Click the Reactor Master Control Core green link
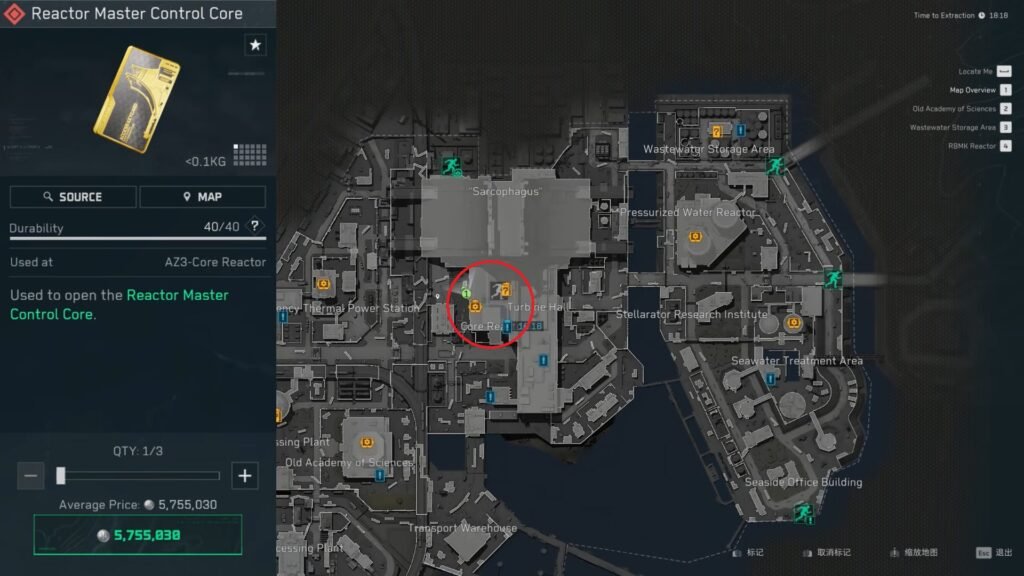This screenshot has height=576, width=1024. 119,304
